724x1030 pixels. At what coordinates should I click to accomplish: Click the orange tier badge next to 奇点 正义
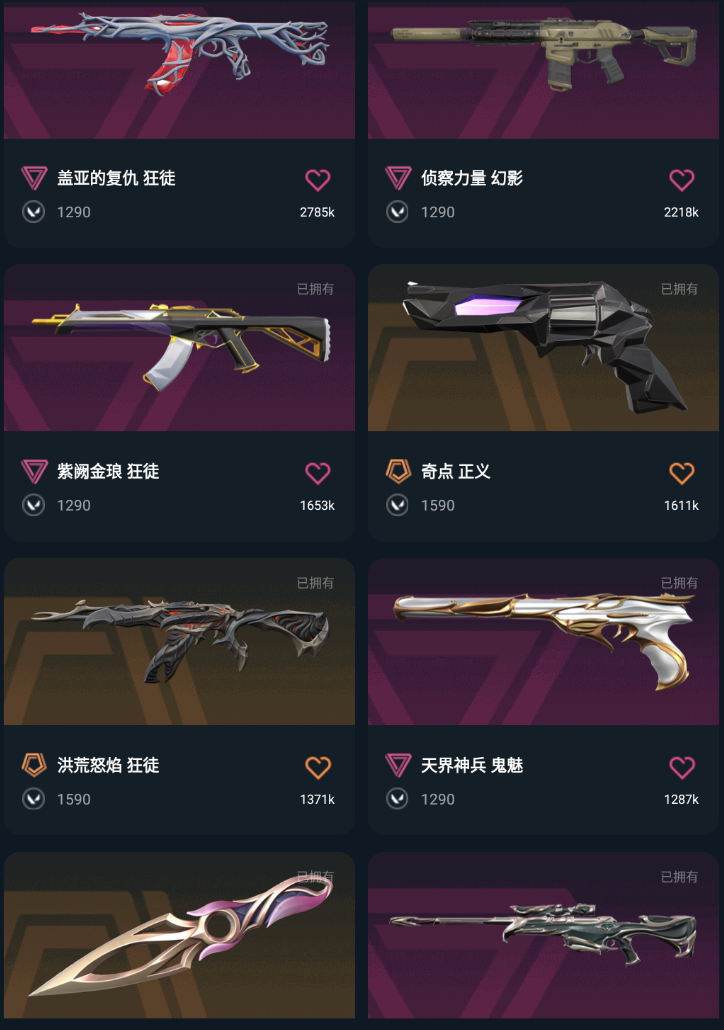(x=397, y=472)
